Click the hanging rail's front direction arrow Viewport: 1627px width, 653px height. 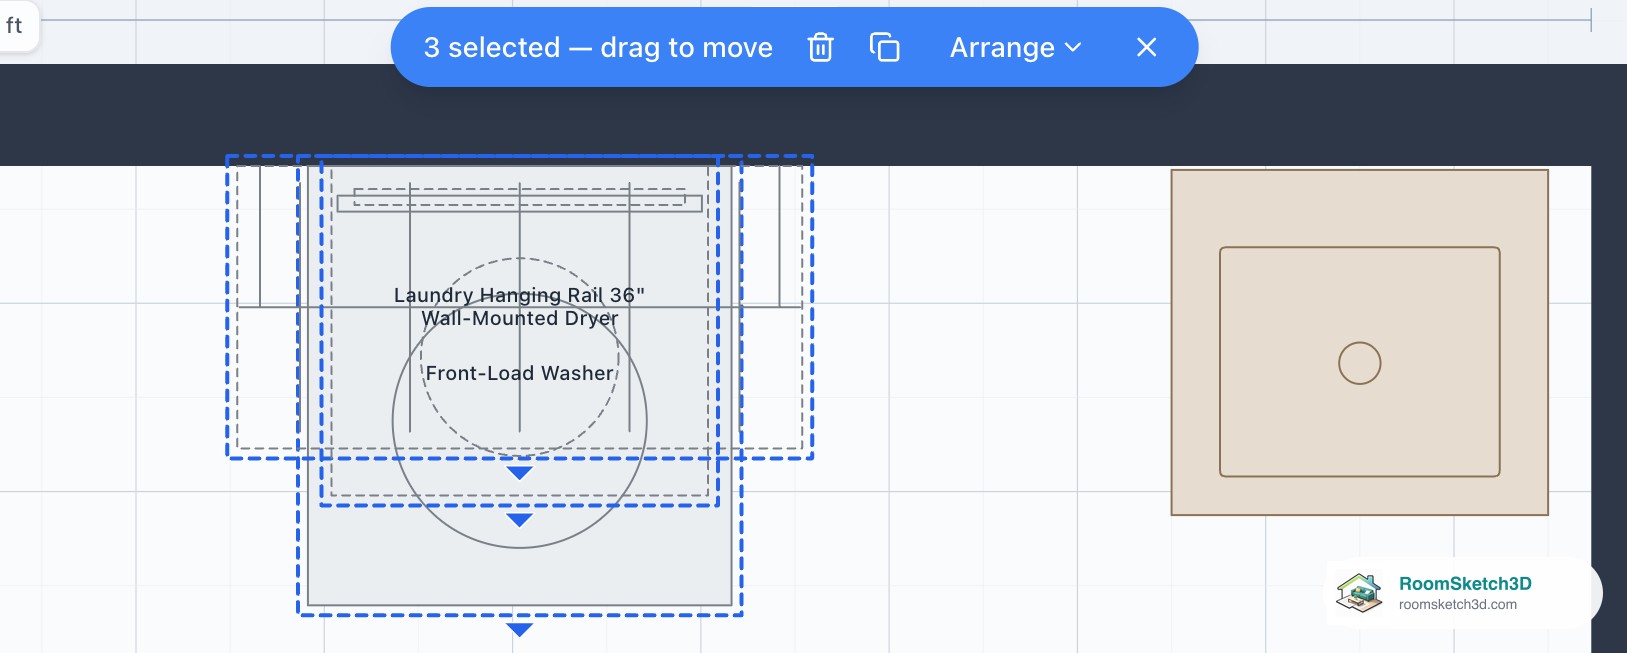[519, 473]
